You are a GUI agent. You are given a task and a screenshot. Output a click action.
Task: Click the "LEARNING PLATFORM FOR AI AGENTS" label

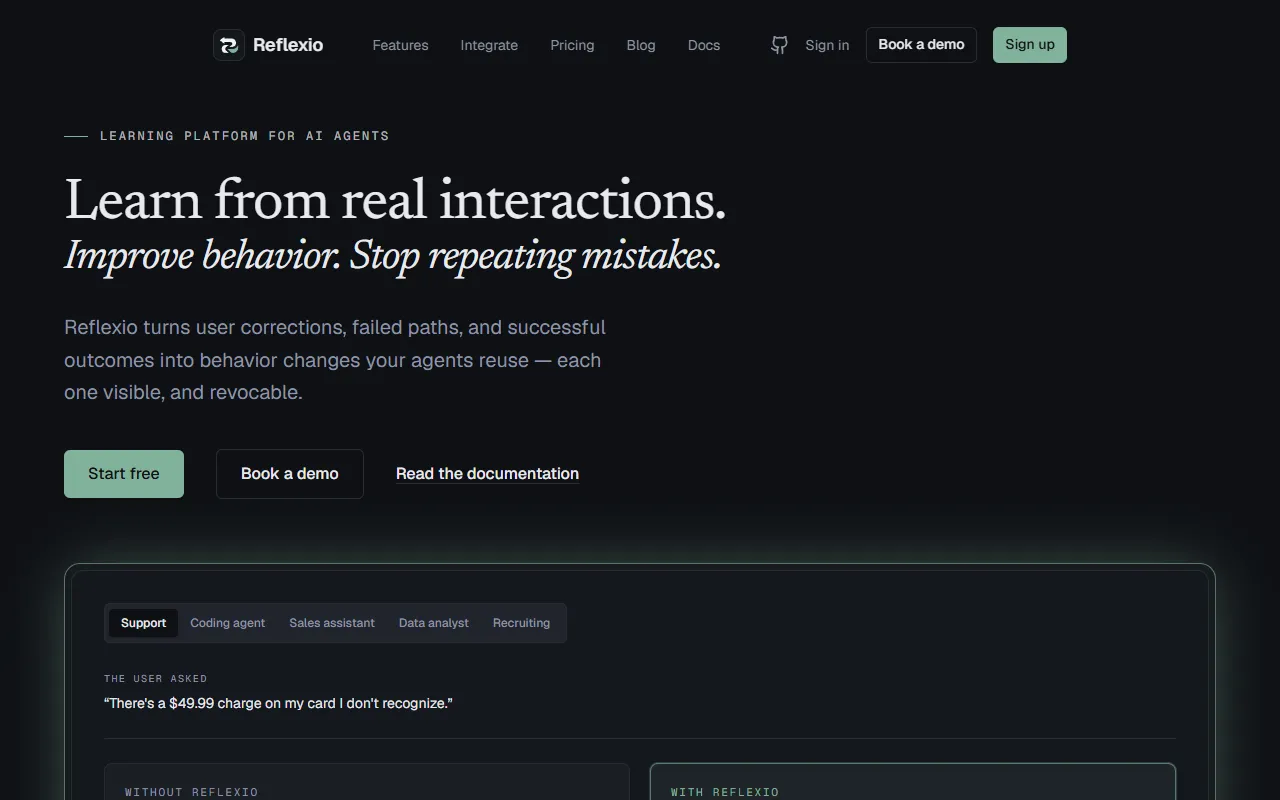click(x=244, y=136)
